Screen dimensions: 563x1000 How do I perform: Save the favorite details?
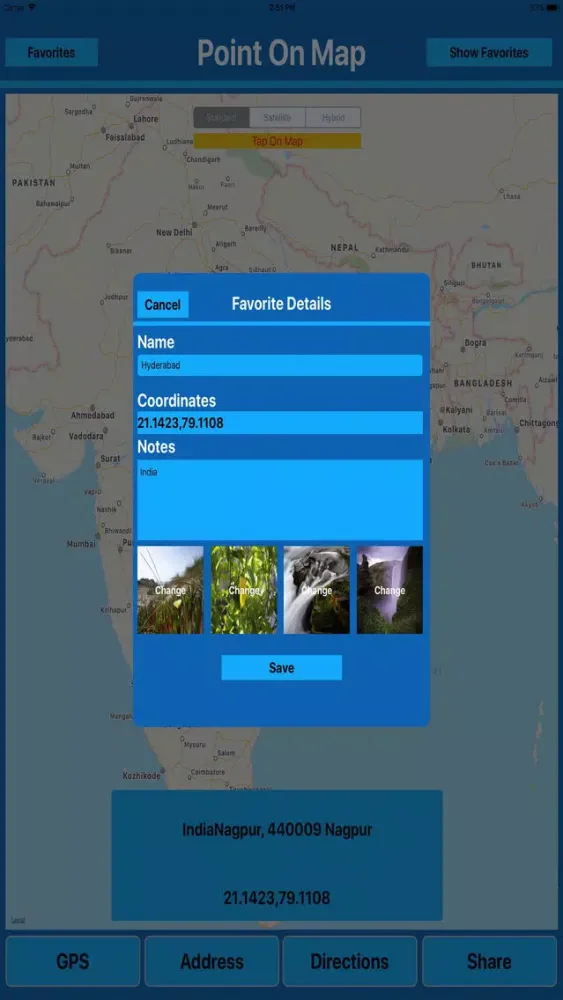coord(281,667)
